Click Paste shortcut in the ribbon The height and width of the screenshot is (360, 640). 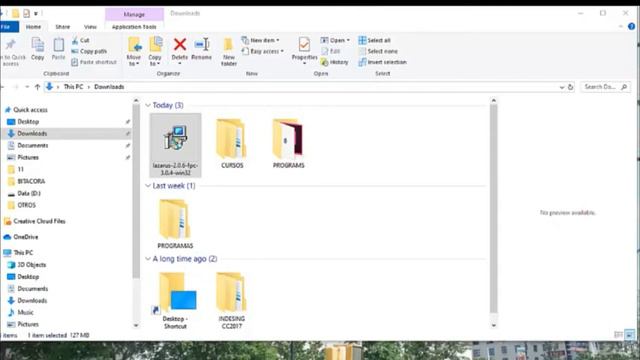(94, 62)
